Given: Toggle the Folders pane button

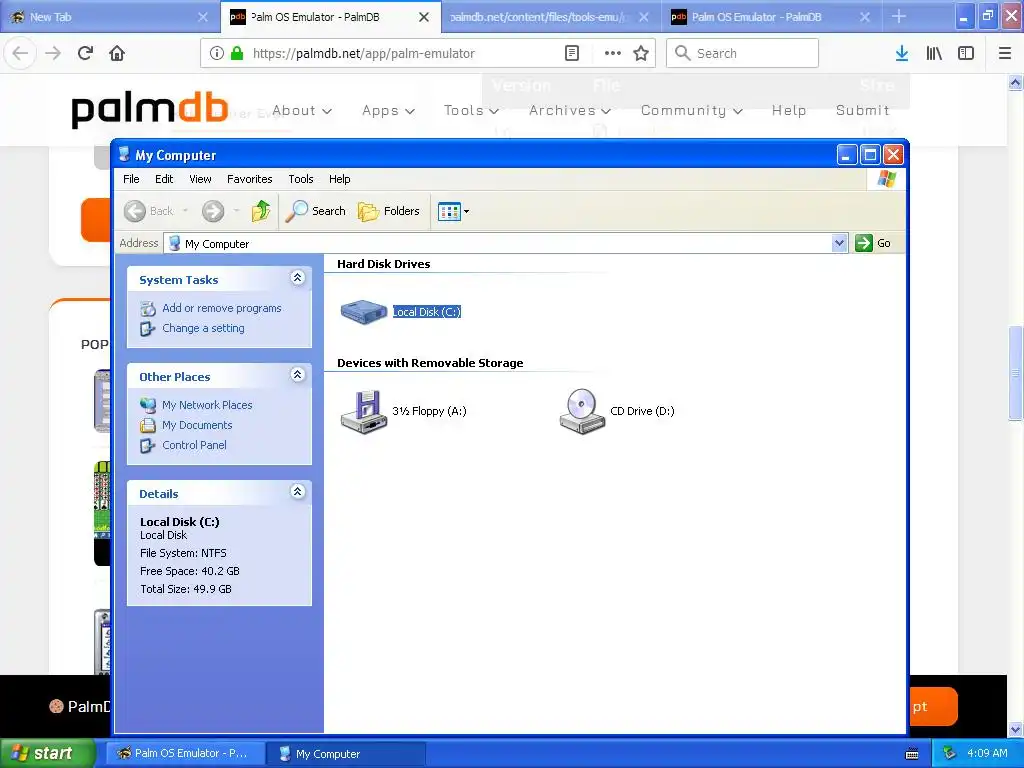Looking at the screenshot, I should 389,211.
